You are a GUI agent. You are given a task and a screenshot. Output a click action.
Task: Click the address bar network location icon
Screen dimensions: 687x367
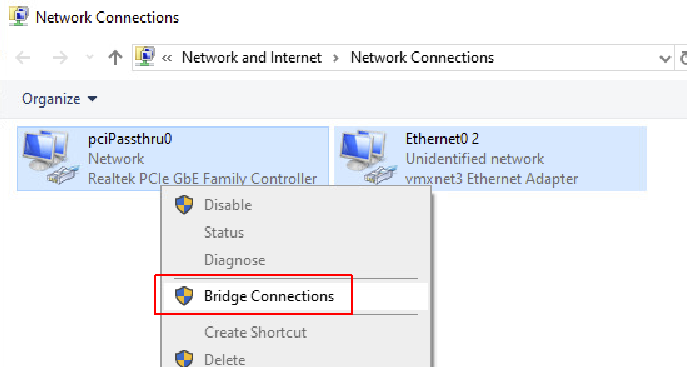(x=145, y=57)
